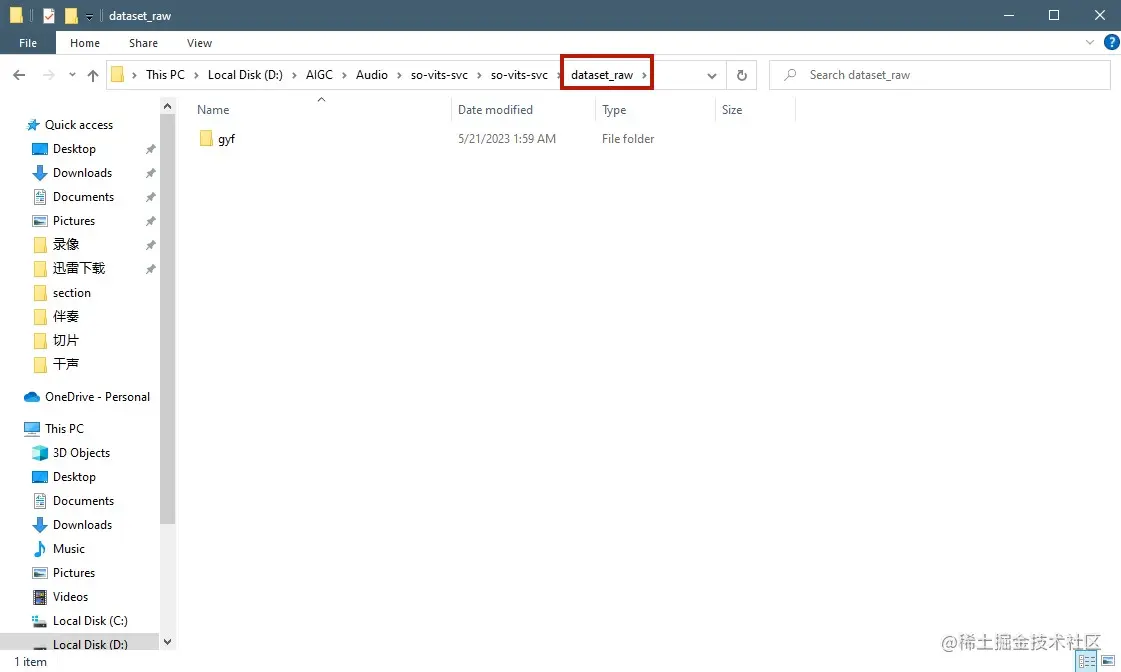Open Quick access in sidebar
Viewport: 1121px width, 672px height.
pos(79,125)
